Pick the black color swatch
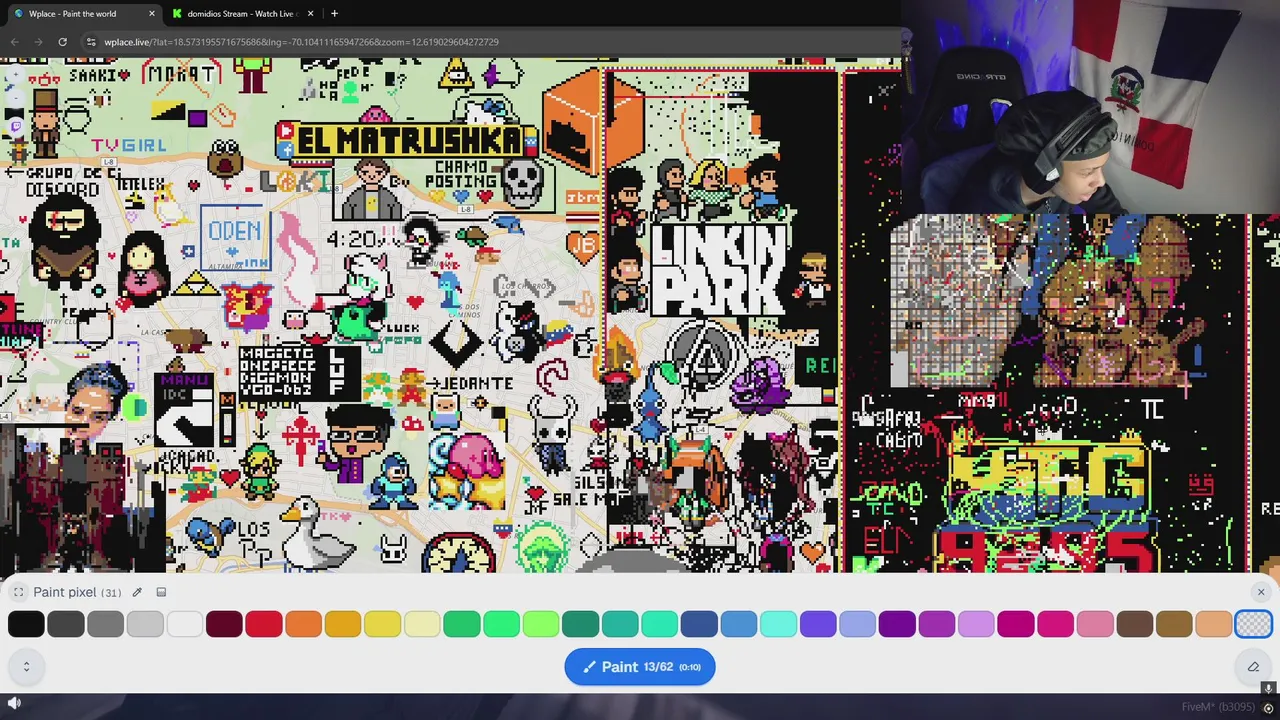1280x720 pixels. click(x=26, y=624)
